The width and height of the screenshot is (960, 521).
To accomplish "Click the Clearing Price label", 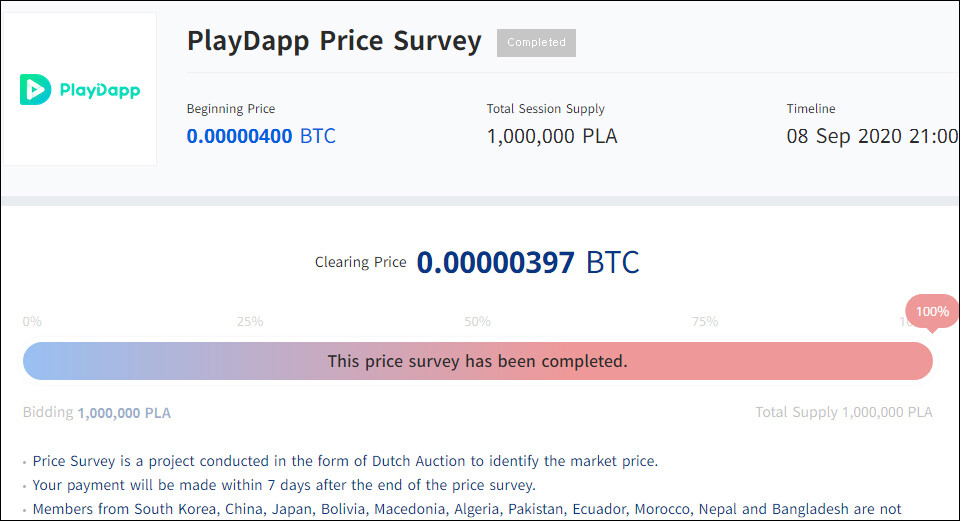I will click(x=360, y=263).
